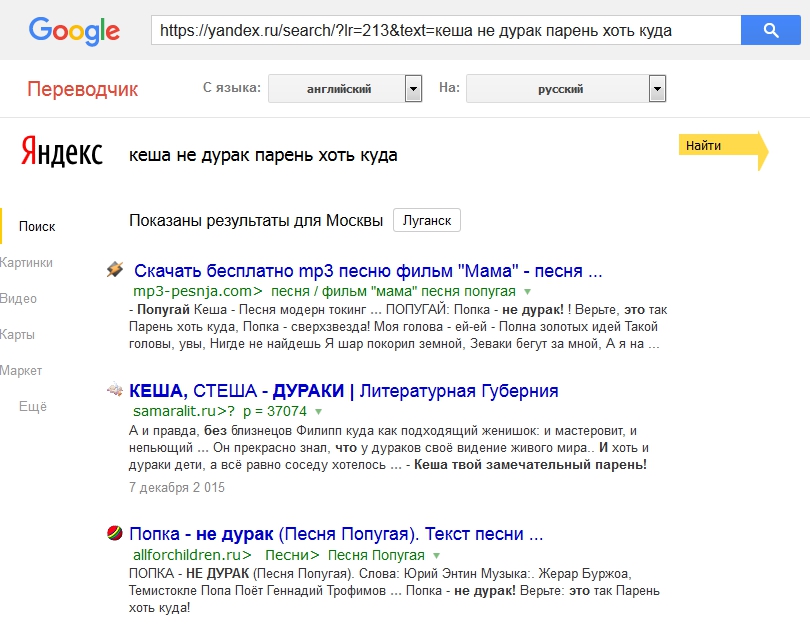Expand the arrow after samaralit.ru URL
This screenshot has width=810, height=630.
[319, 412]
